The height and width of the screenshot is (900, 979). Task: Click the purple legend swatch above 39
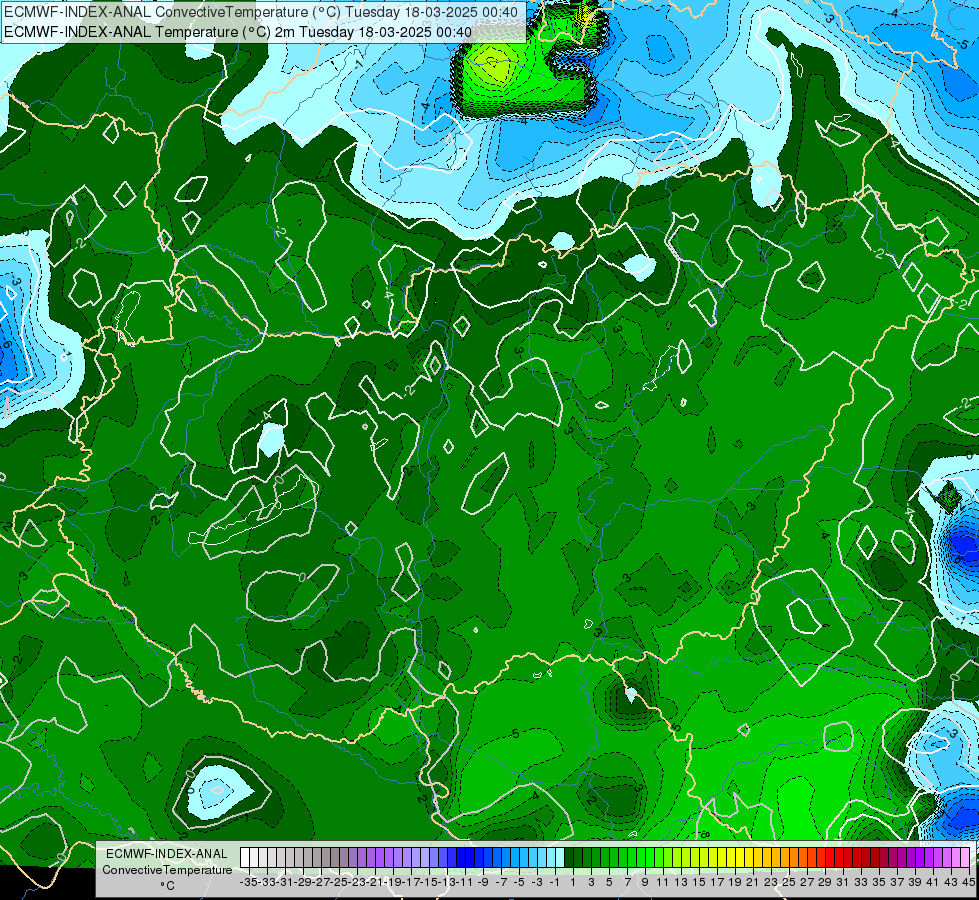[911, 857]
